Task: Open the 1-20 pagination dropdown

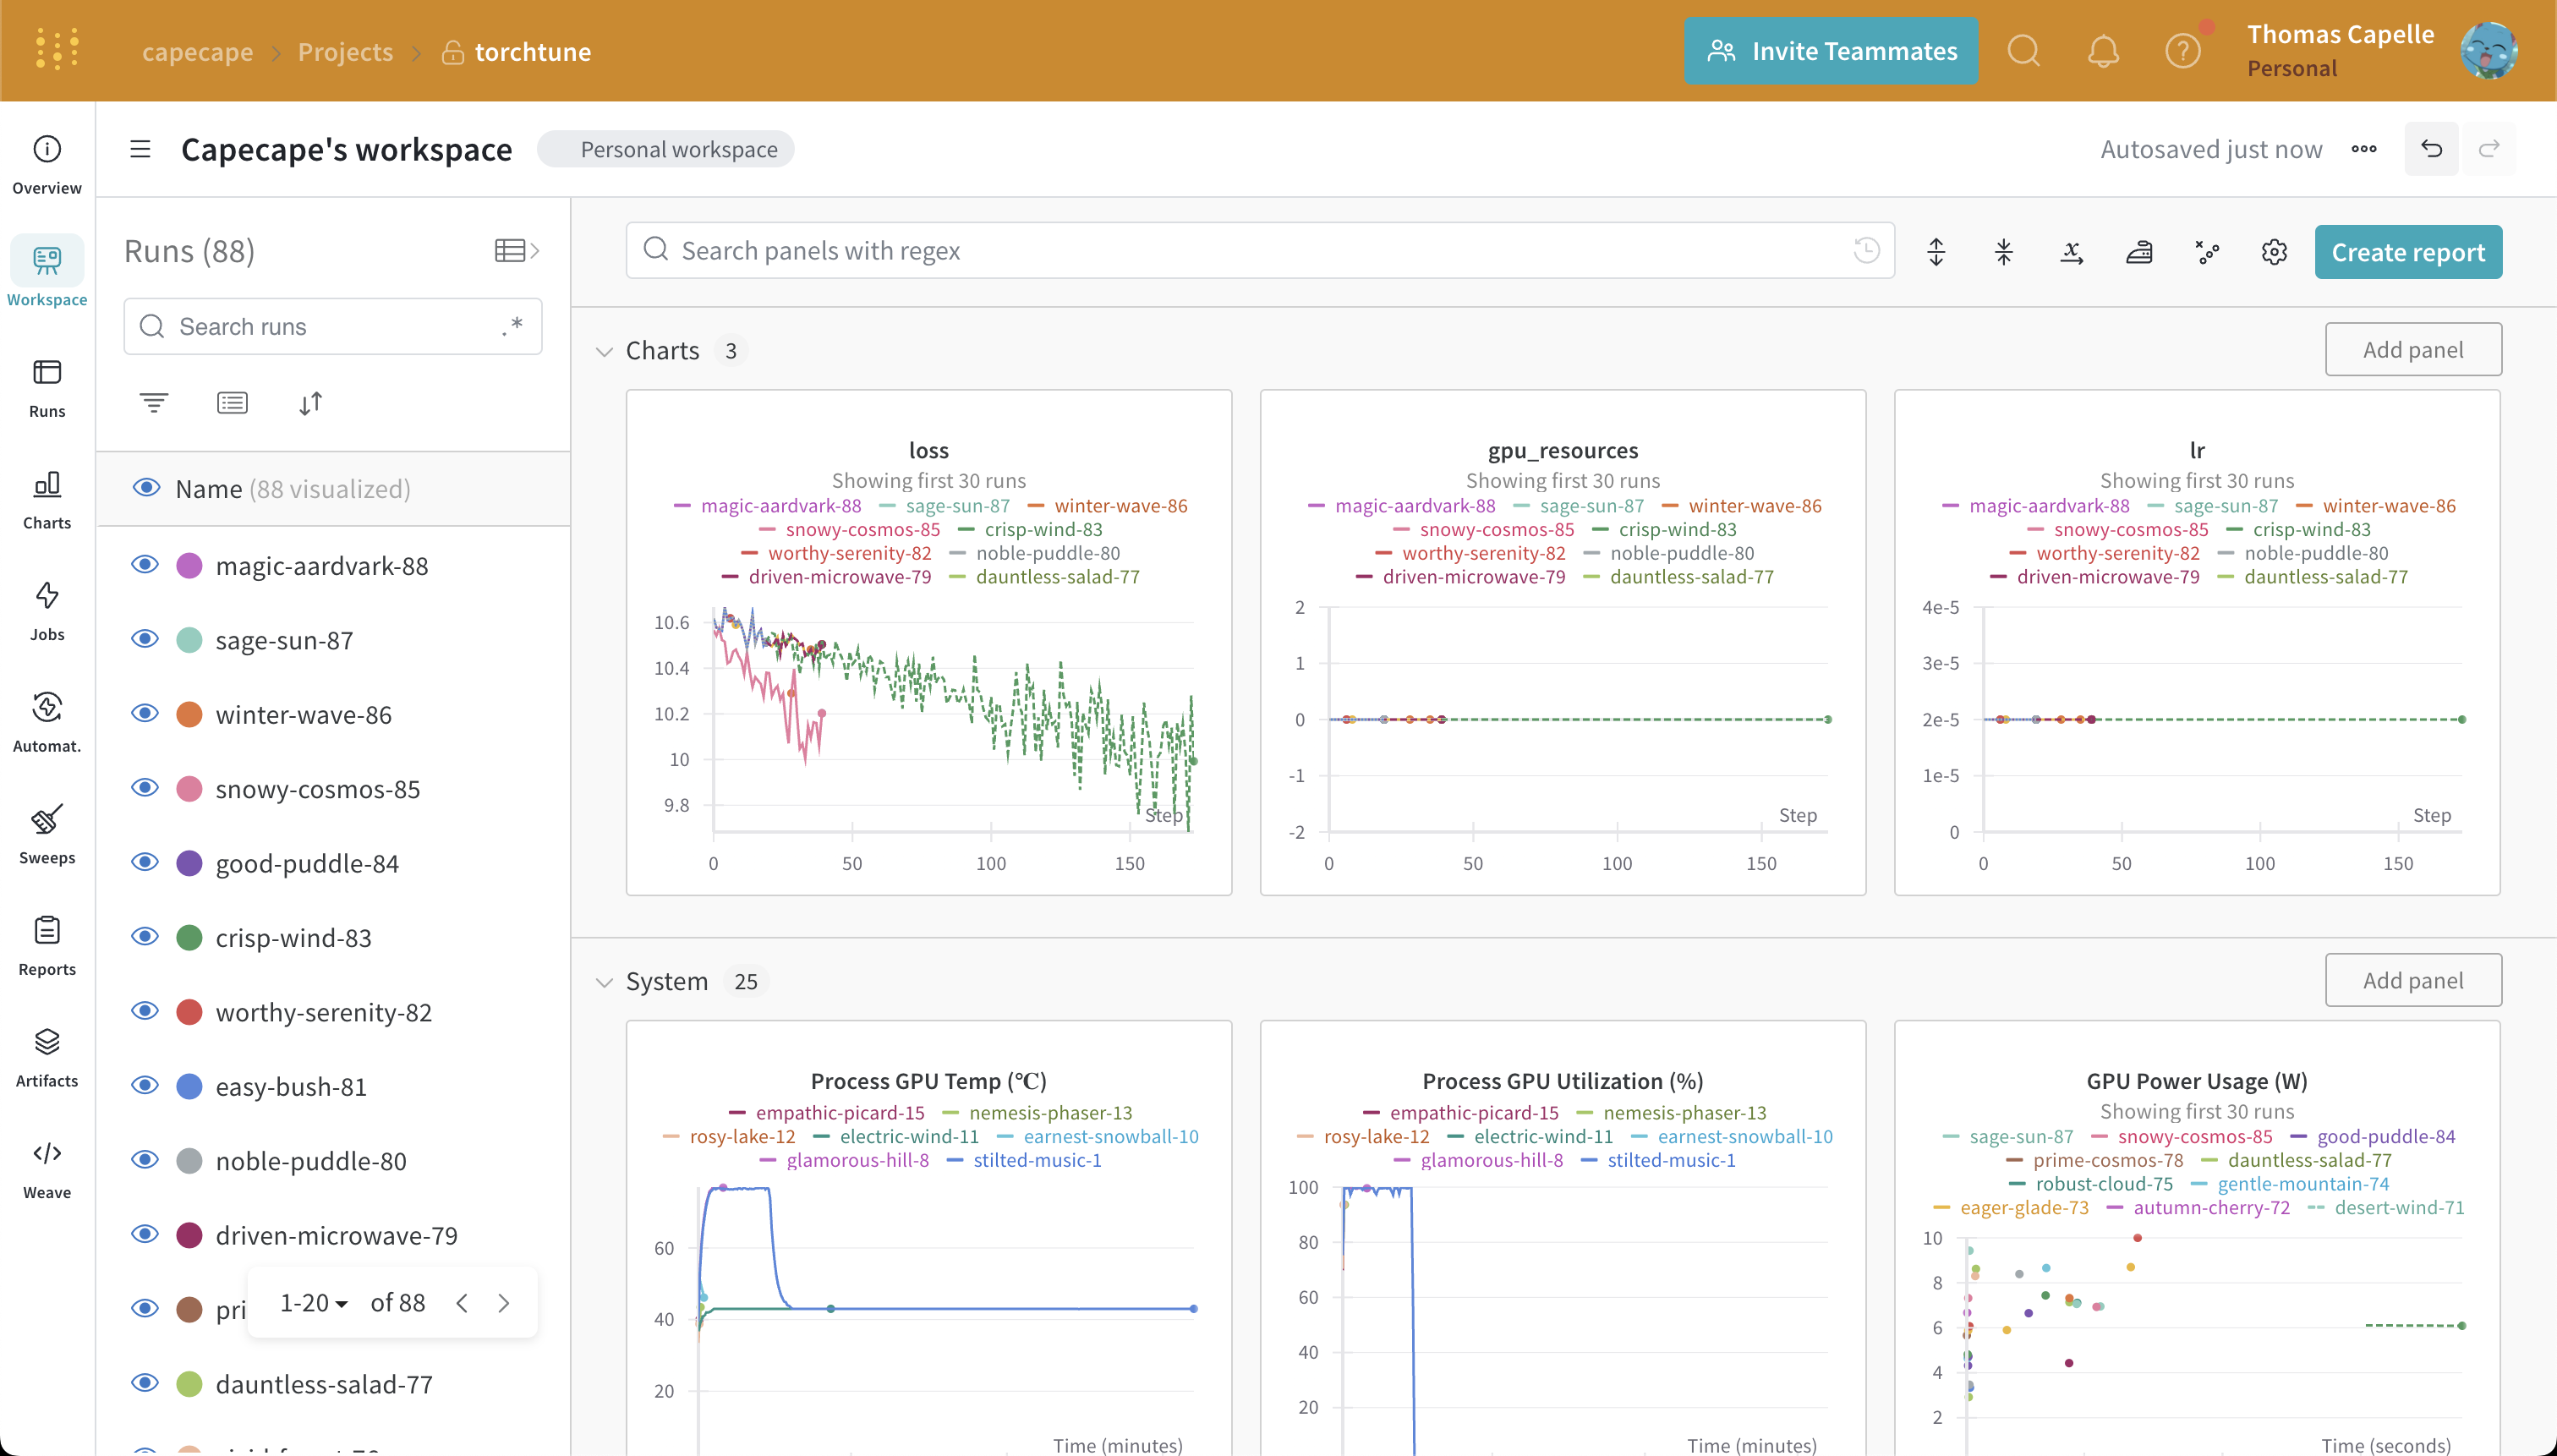Action: [x=314, y=1303]
